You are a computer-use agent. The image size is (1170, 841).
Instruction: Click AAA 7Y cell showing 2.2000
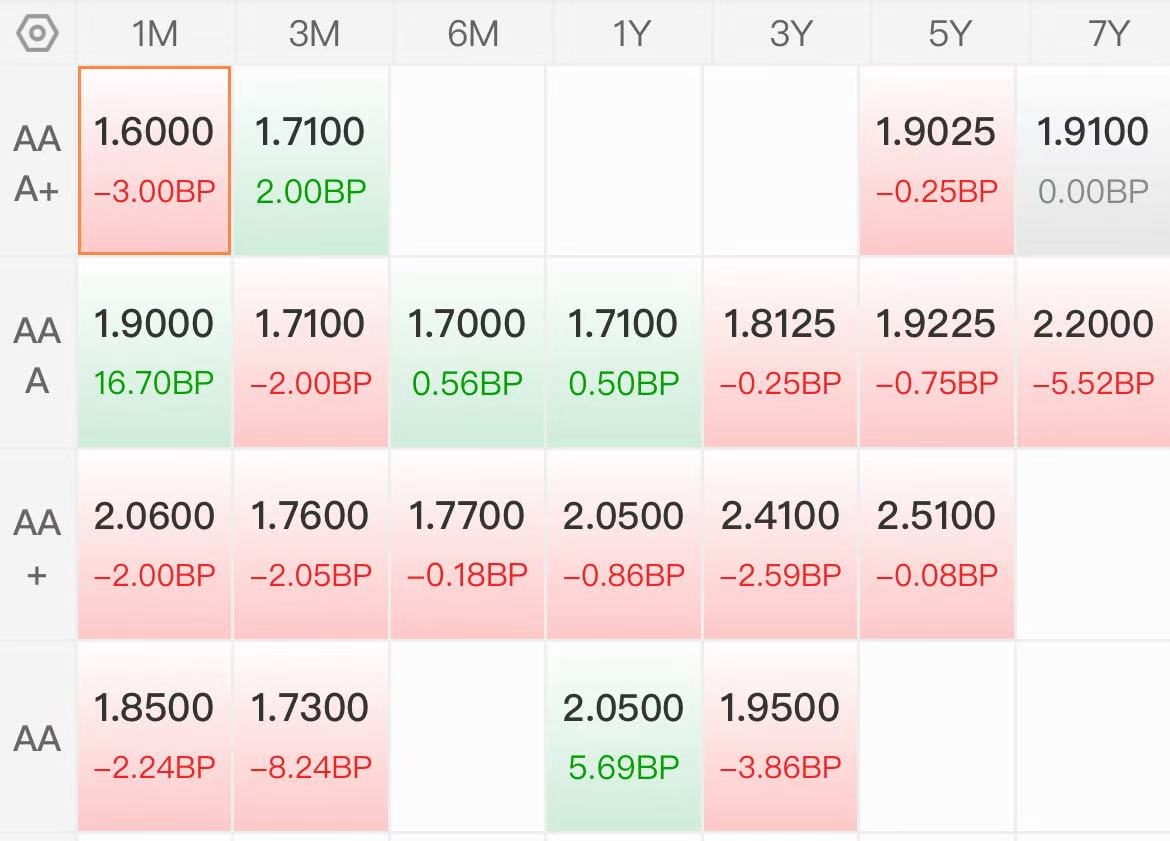pos(1094,352)
